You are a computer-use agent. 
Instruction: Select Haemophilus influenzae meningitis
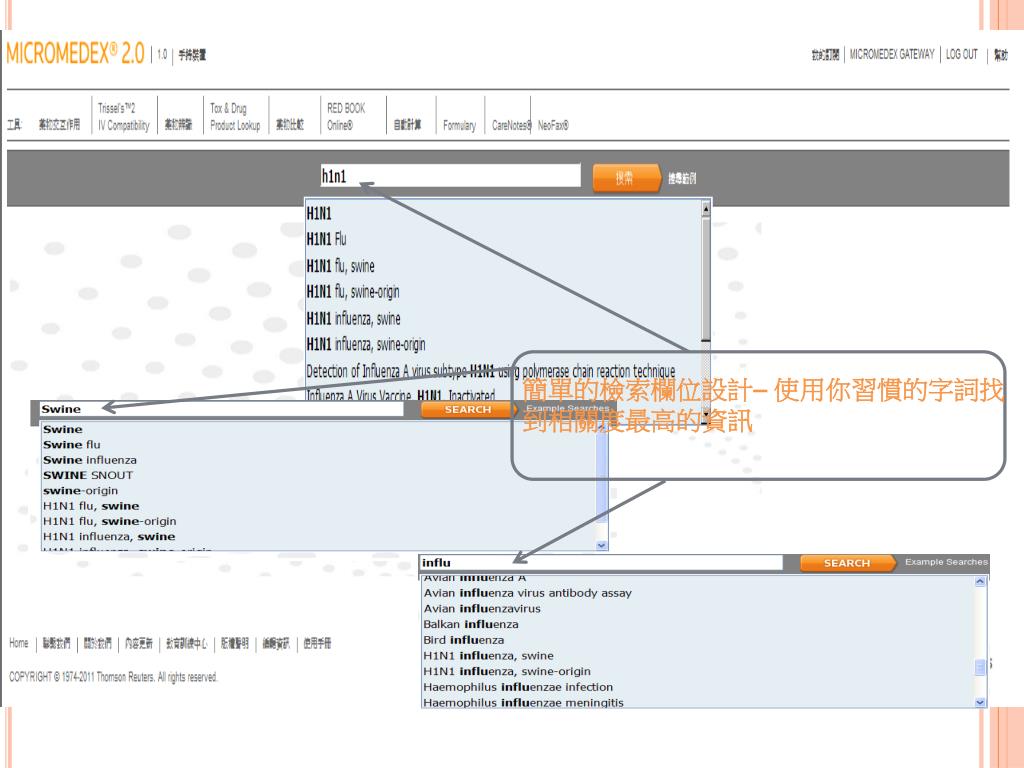pos(523,703)
